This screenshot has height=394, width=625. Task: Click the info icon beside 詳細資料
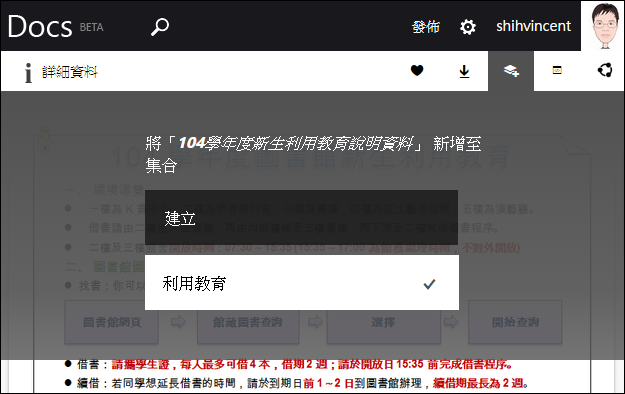(28, 73)
